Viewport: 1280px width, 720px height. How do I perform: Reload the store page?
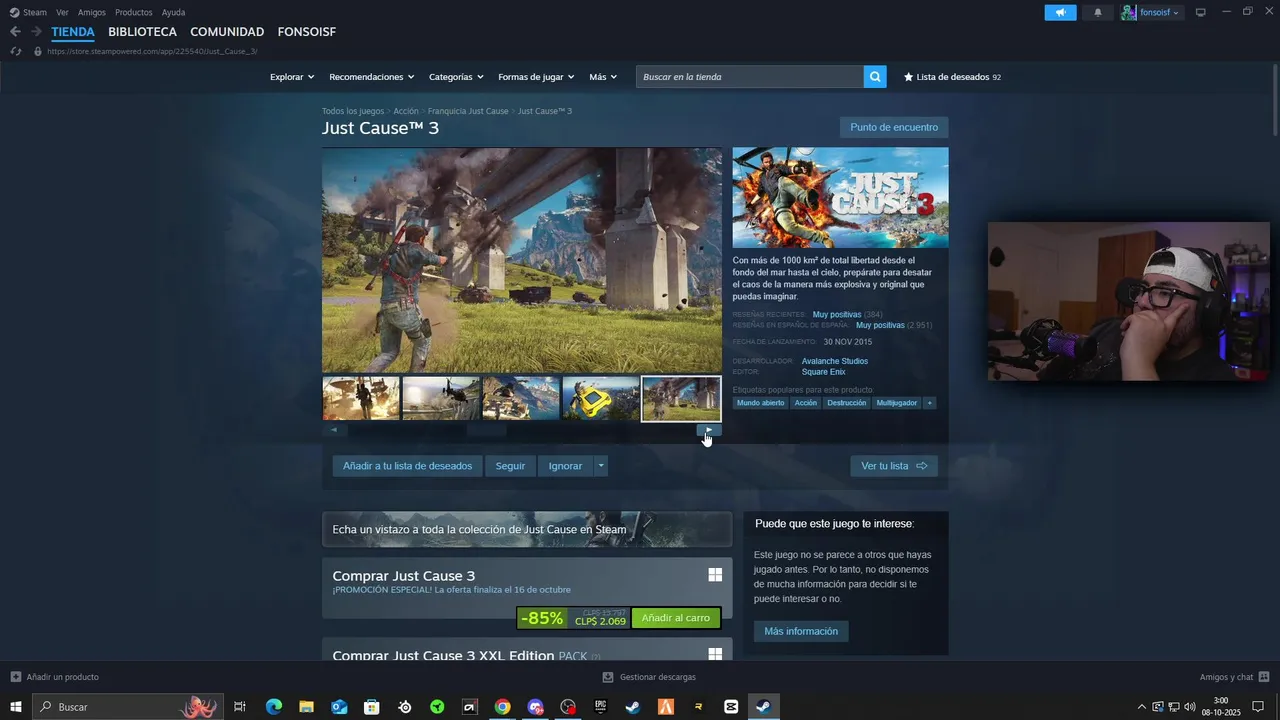(x=15, y=51)
